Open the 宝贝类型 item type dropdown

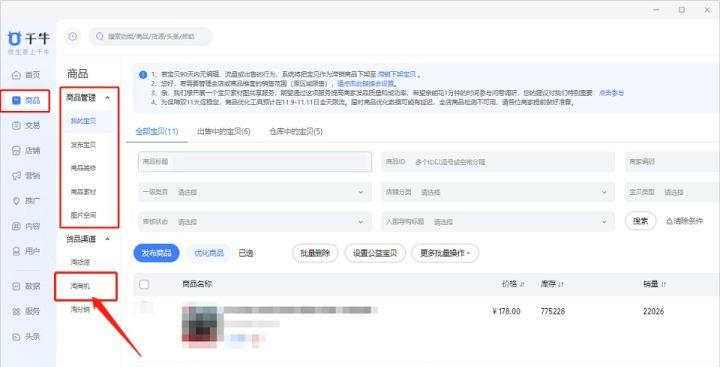tap(672, 192)
